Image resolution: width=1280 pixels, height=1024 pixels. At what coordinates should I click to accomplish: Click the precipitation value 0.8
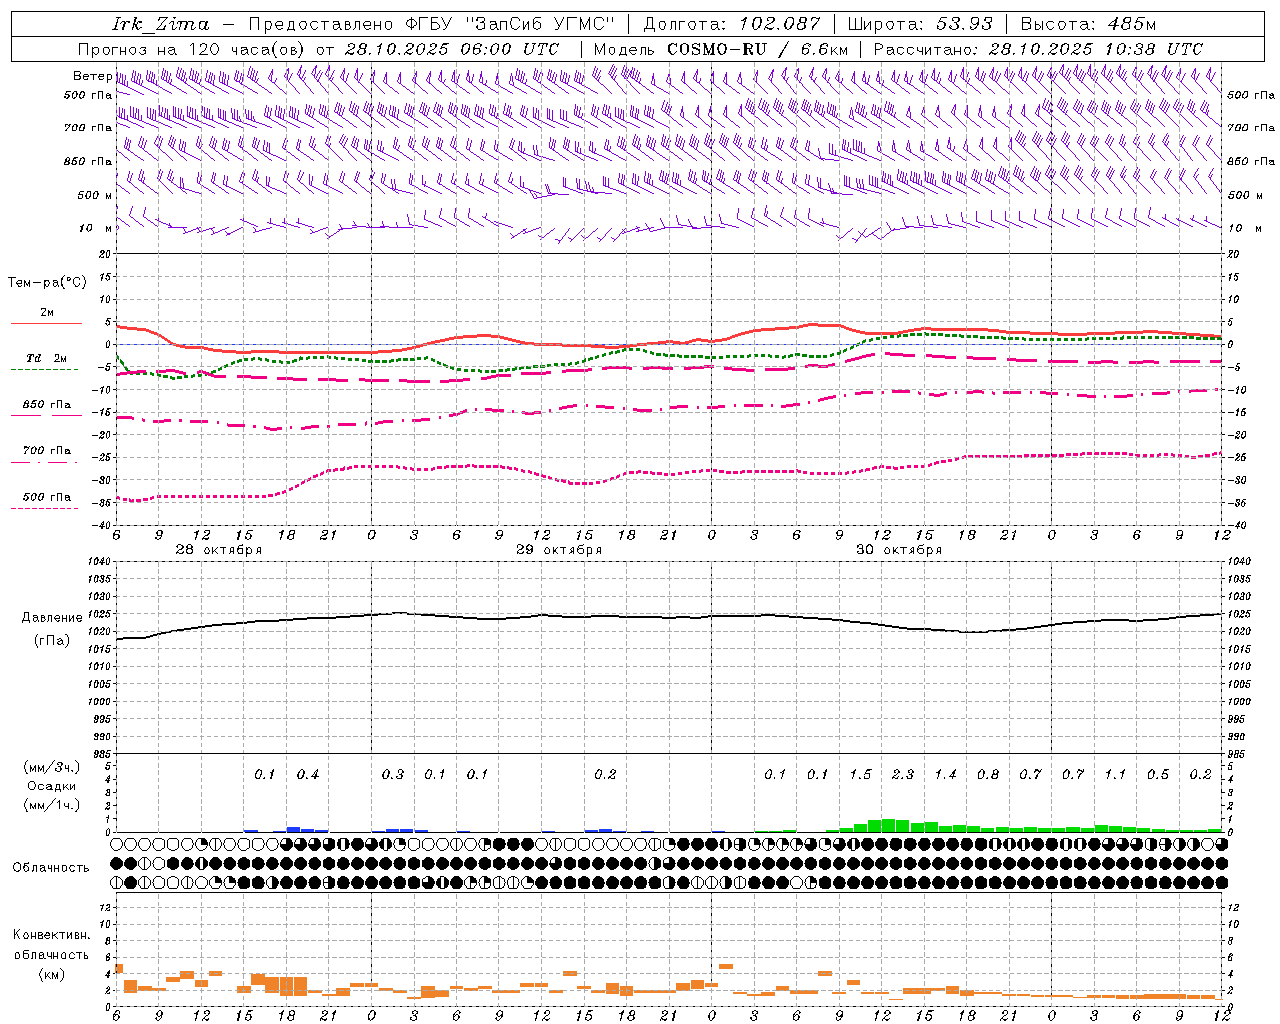[987, 774]
